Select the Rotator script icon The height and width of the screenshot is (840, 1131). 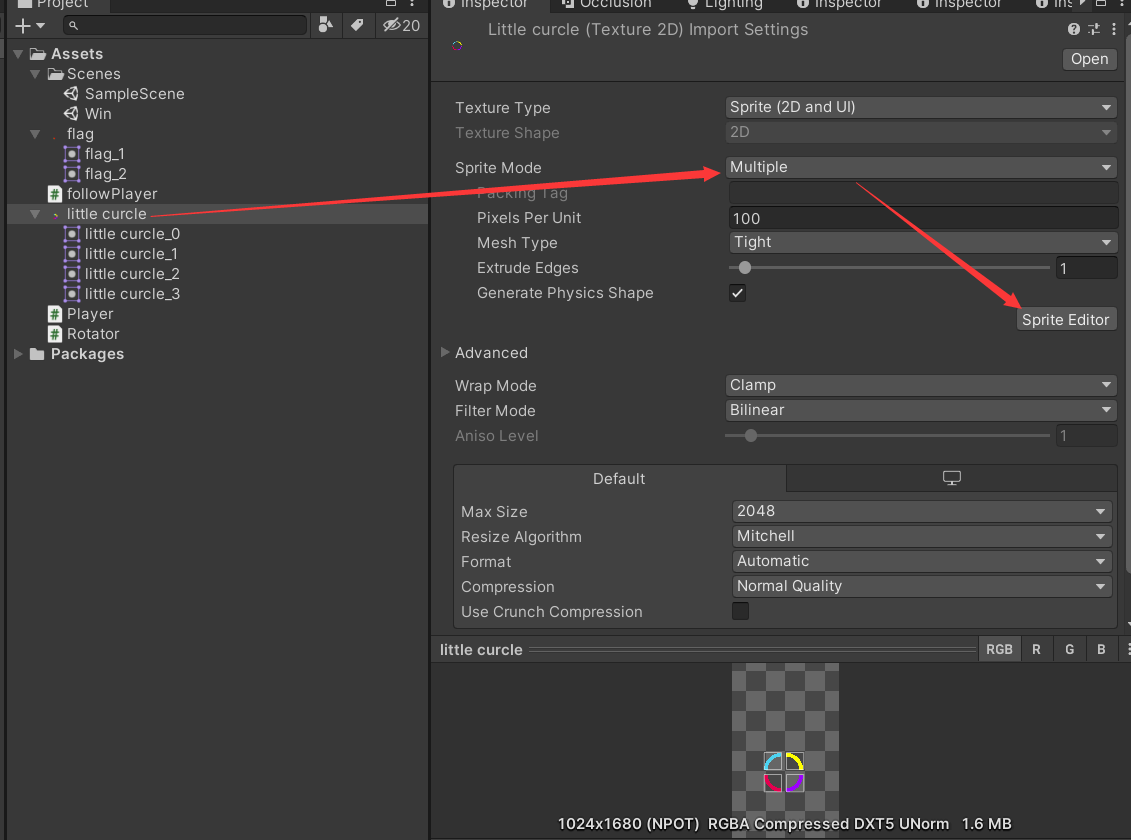[55, 334]
